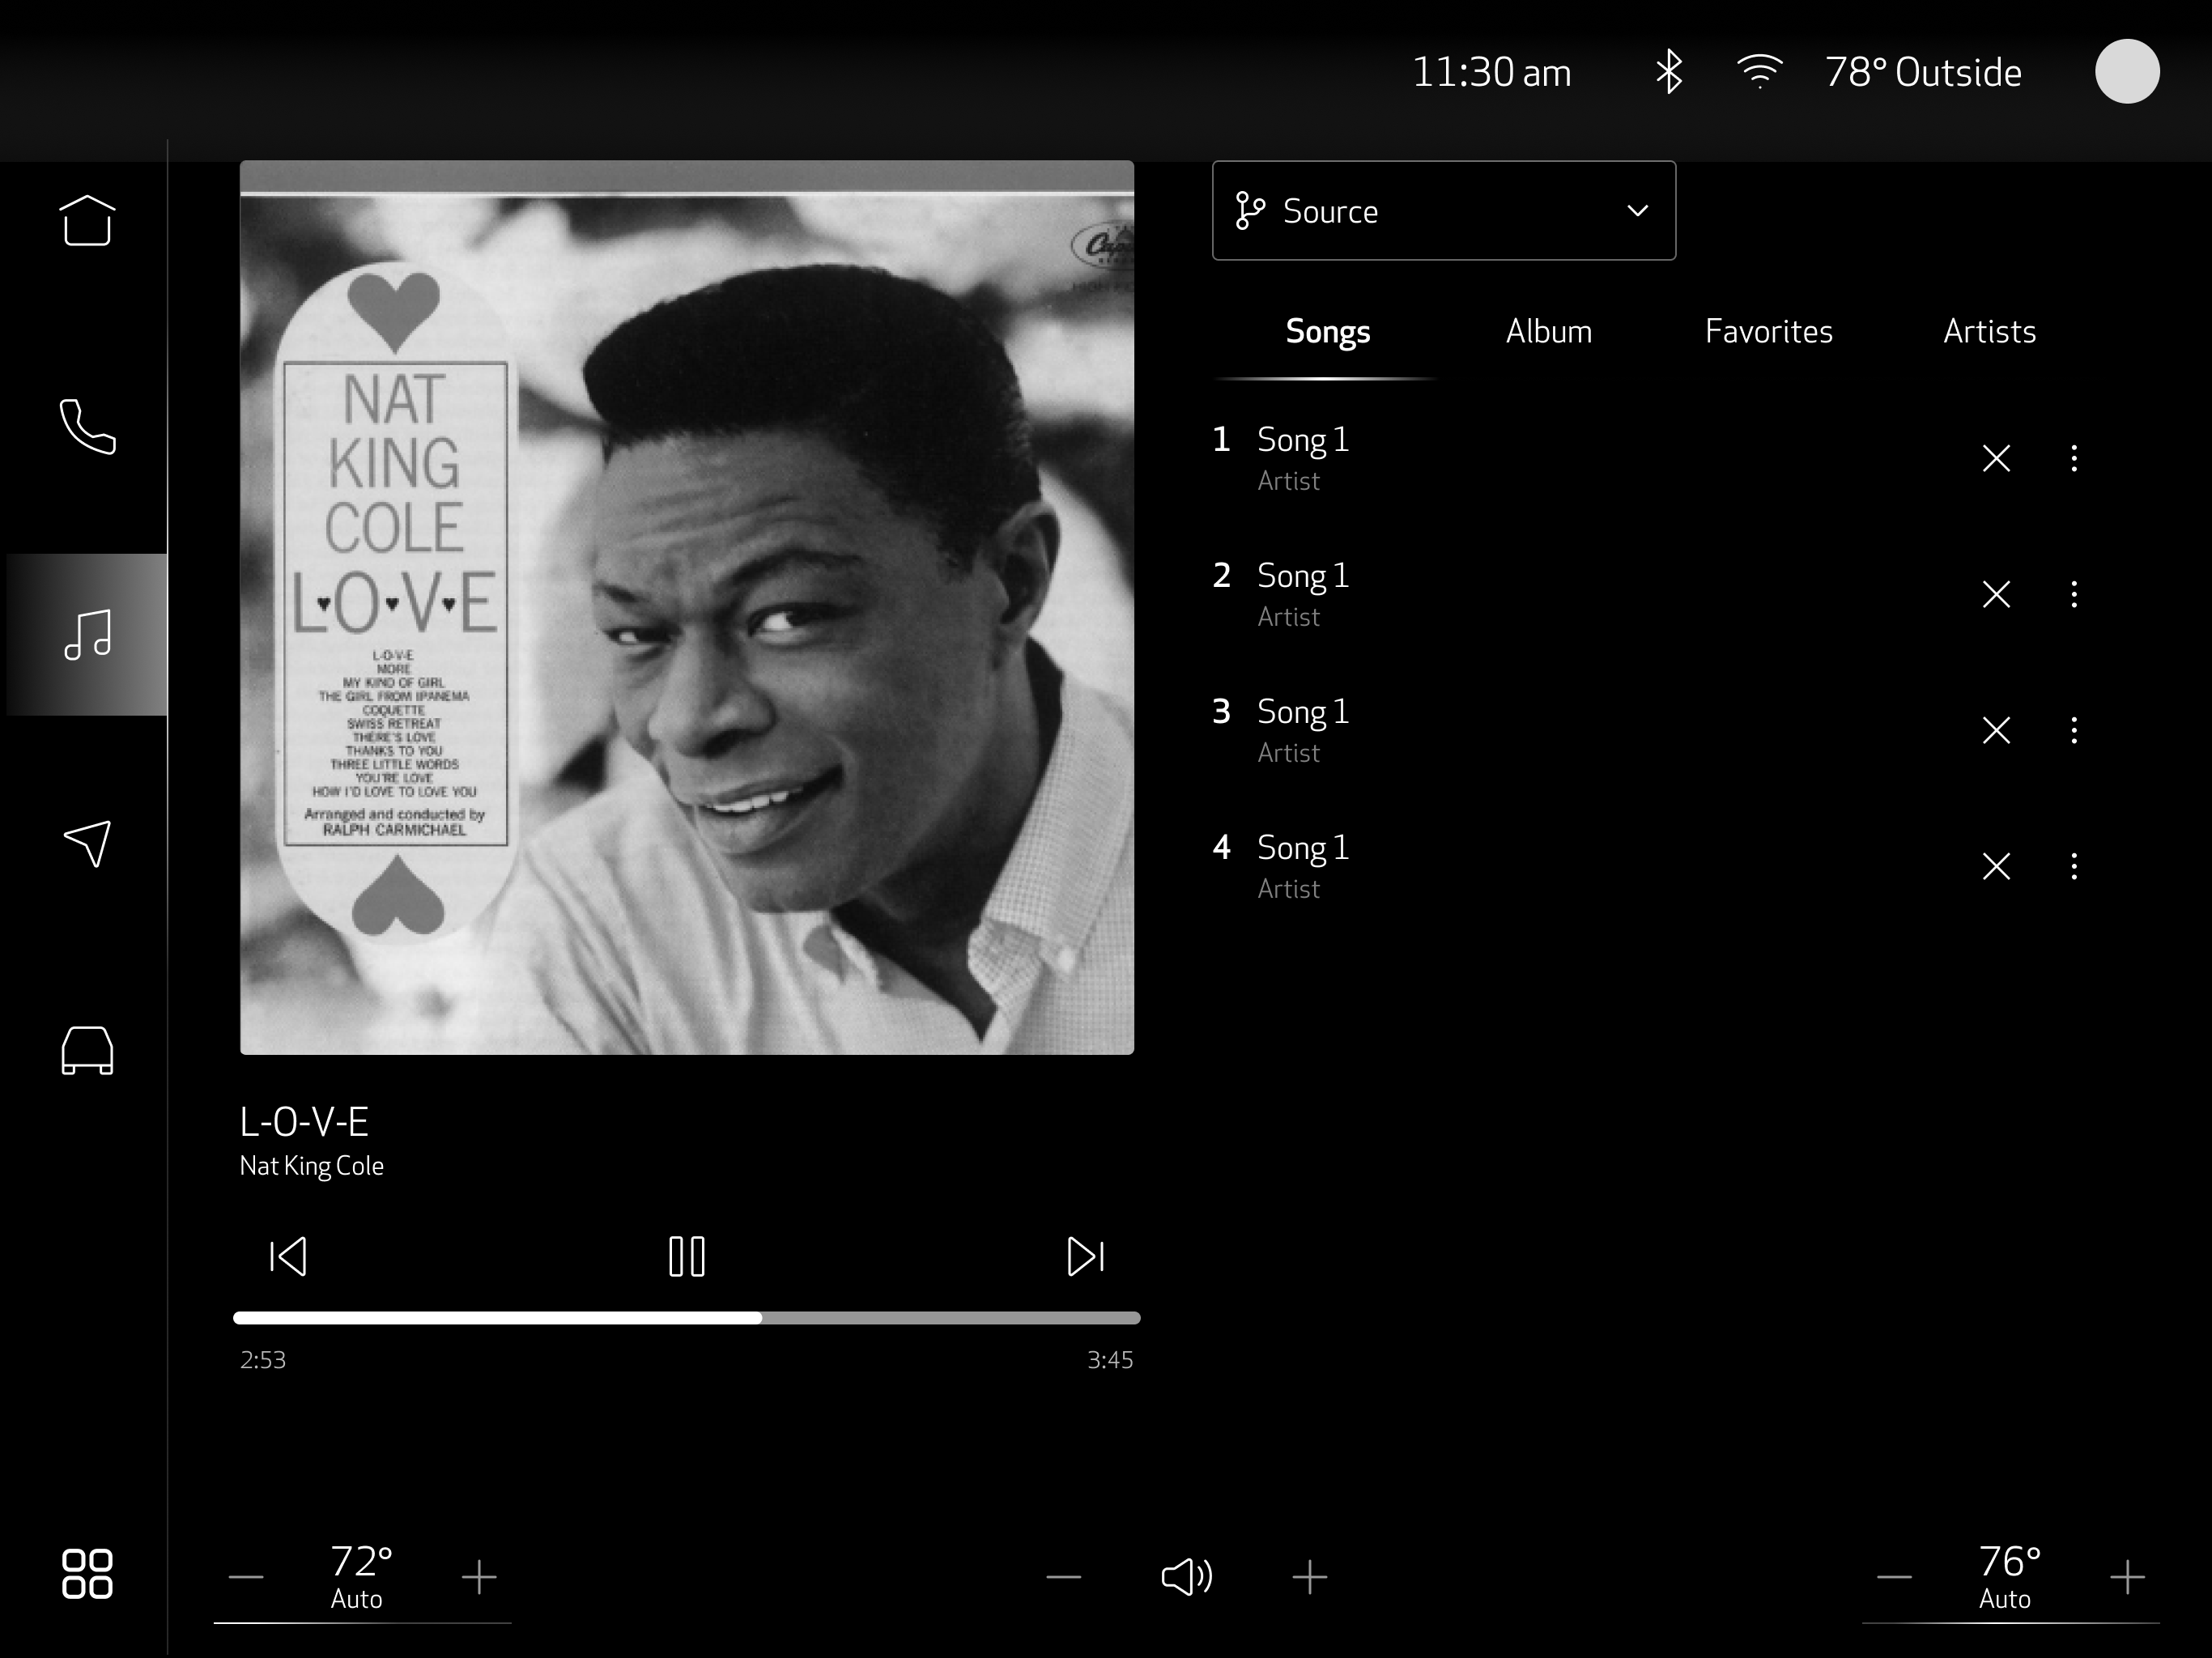Click the Nat King Cole album artwork
The width and height of the screenshot is (2212, 1658).
click(687, 608)
